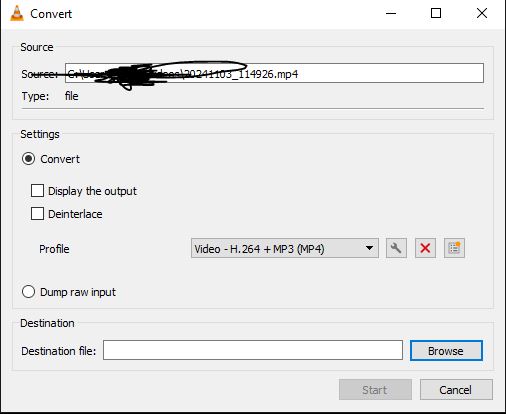Expand profile list via dropdown arrow
Screen dimensions: 506x414
click(x=369, y=248)
